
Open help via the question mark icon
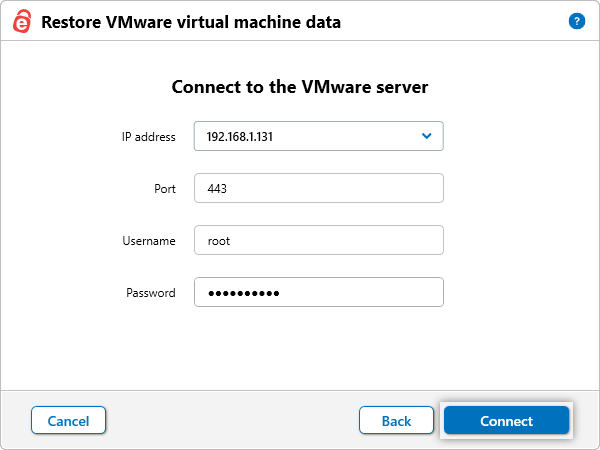pyautogui.click(x=576, y=21)
